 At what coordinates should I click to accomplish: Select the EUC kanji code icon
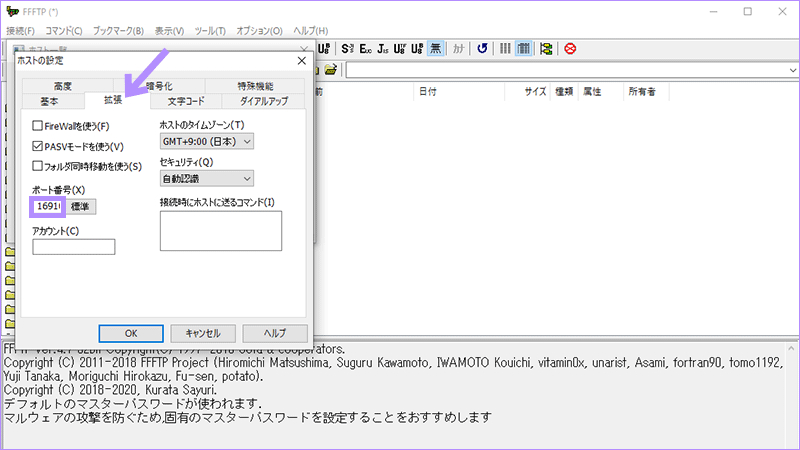click(366, 48)
